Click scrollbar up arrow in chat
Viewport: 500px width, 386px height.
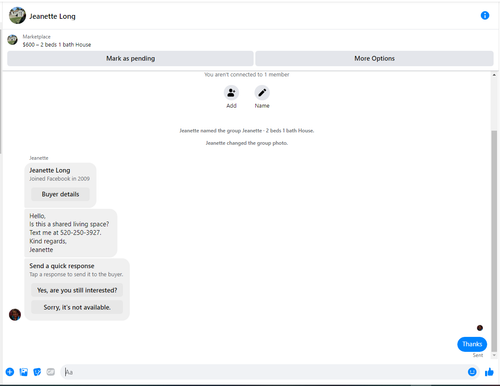[x=494, y=75]
